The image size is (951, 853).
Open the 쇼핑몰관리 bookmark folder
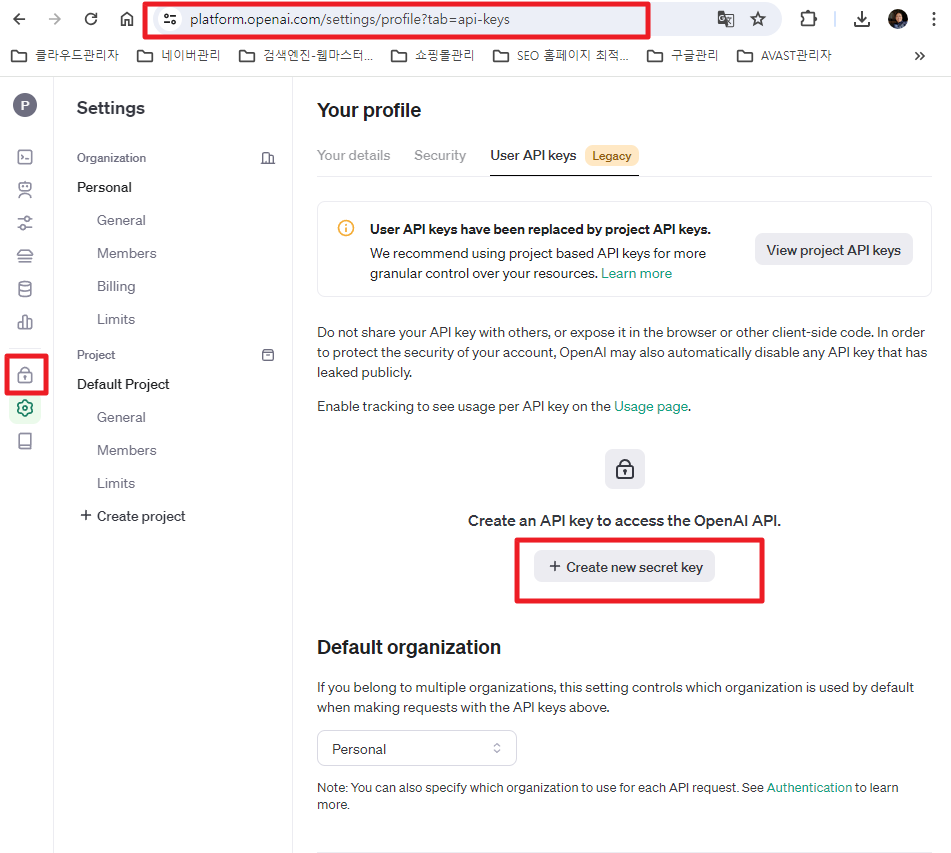click(432, 56)
